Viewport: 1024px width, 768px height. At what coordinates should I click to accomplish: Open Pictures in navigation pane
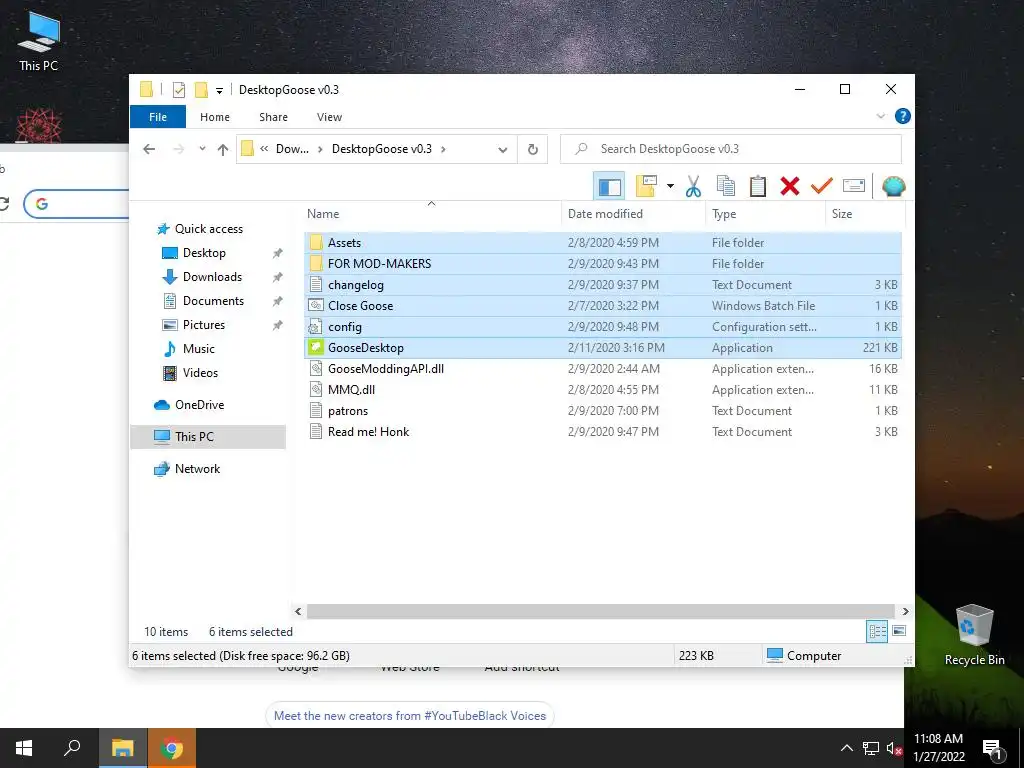[x=203, y=325]
